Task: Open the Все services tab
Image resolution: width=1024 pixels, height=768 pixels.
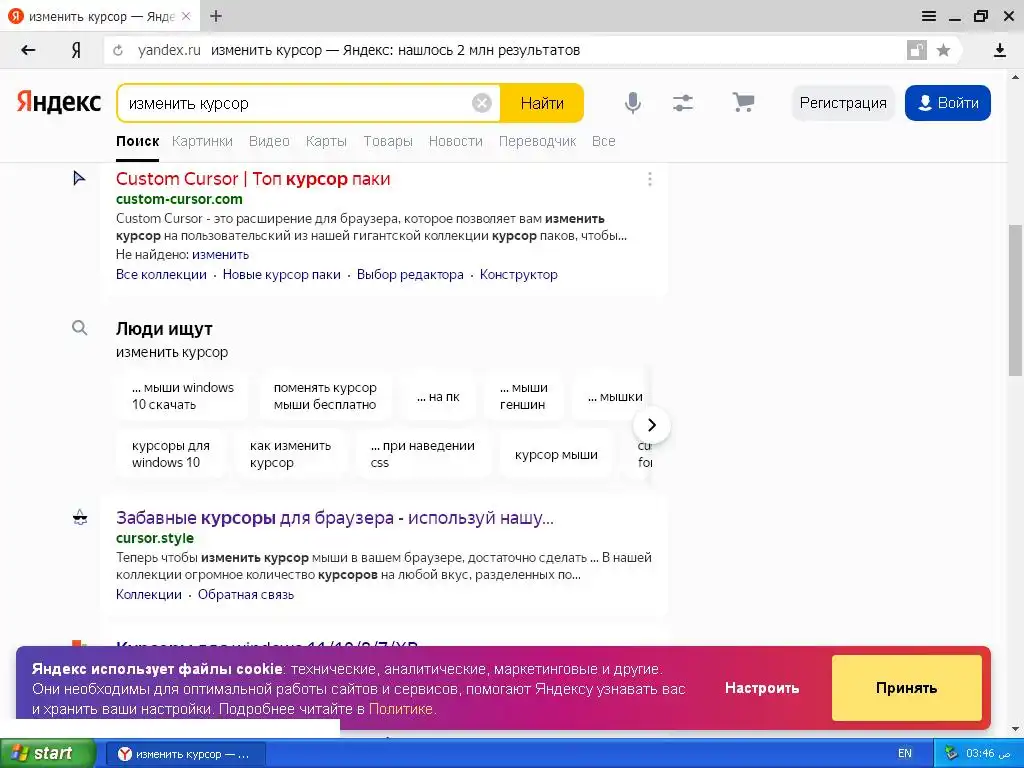Action: 603,141
